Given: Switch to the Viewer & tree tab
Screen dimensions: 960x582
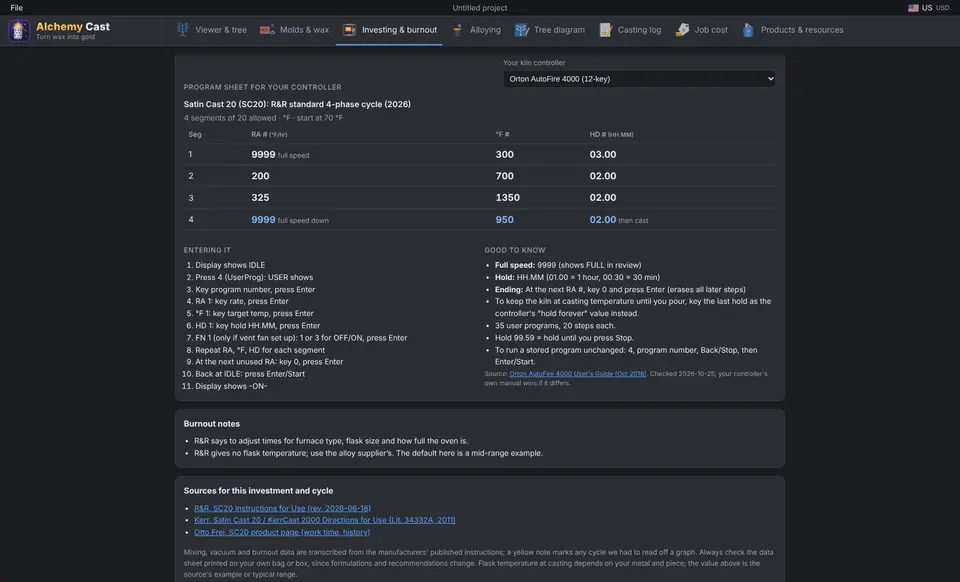Looking at the screenshot, I should coord(212,30).
